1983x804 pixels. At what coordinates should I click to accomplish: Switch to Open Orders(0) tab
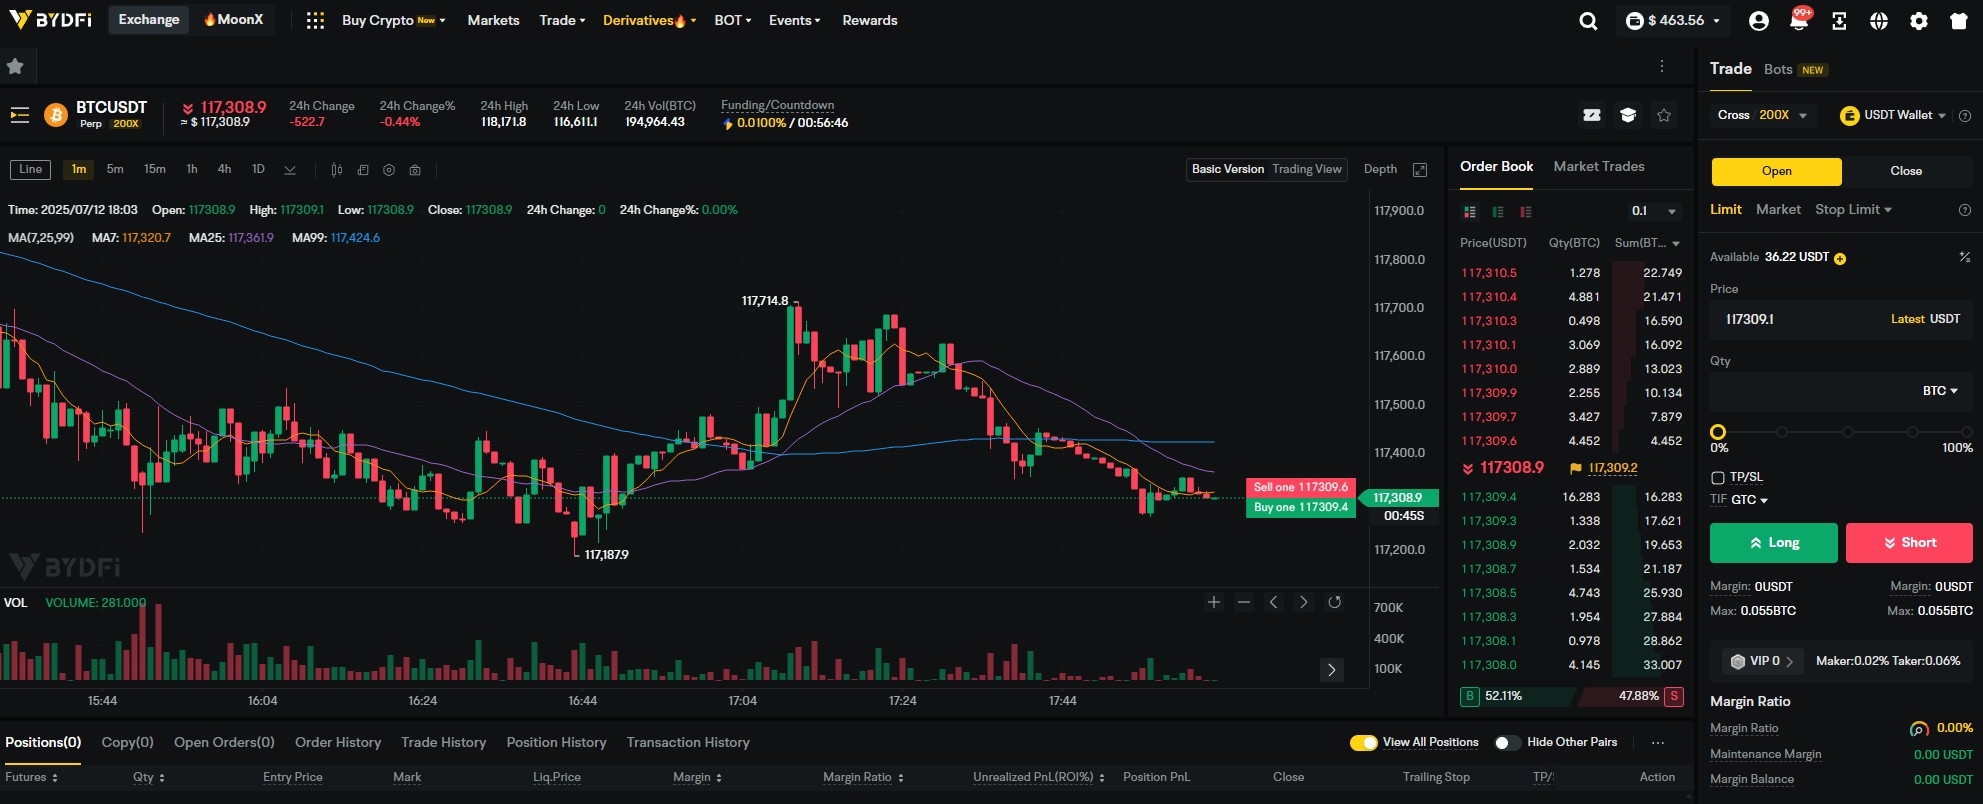point(224,742)
